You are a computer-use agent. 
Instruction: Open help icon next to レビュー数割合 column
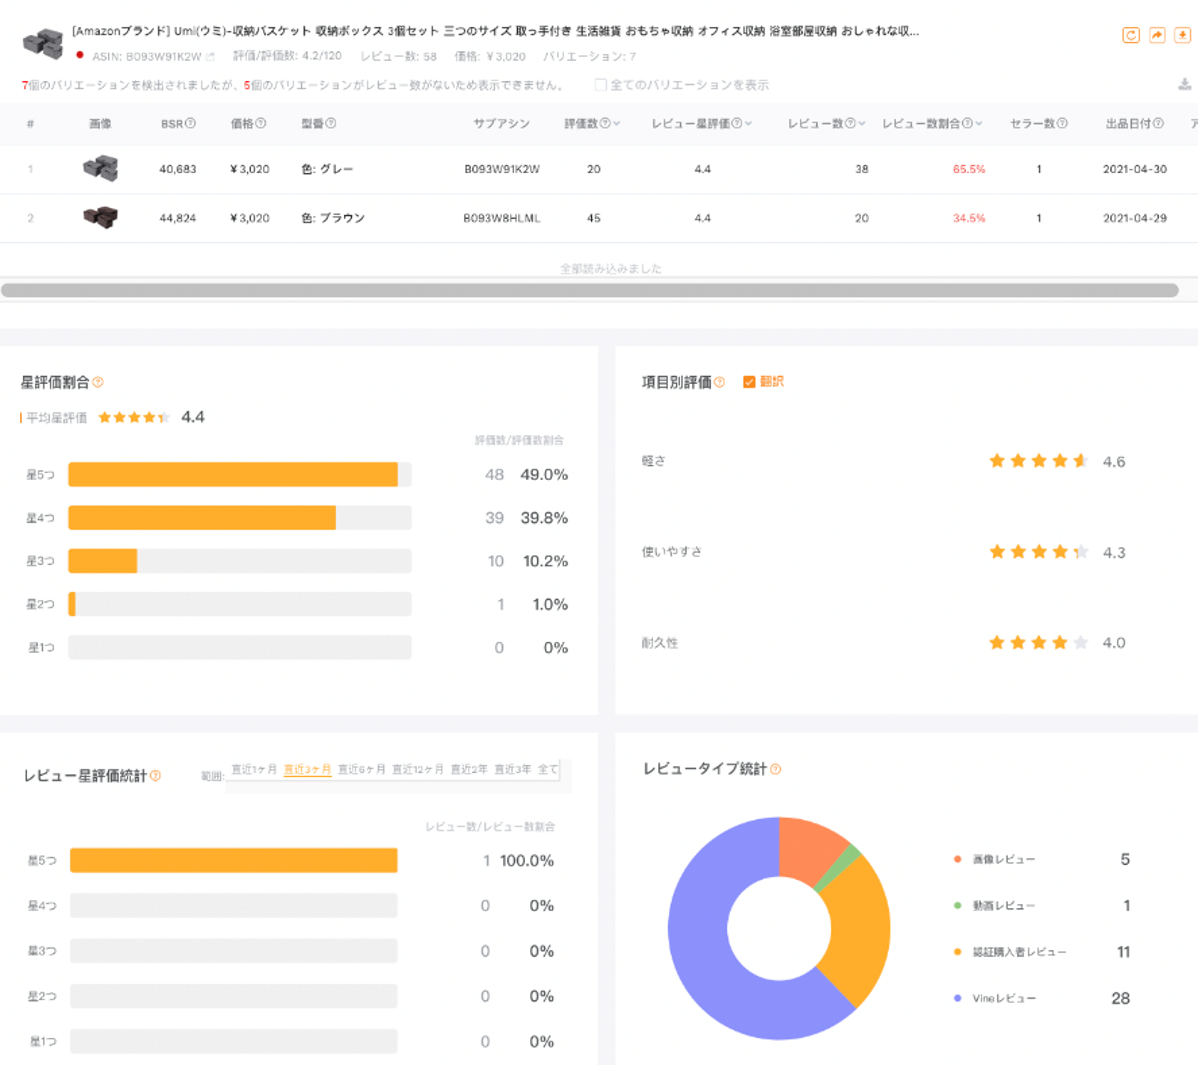(967, 124)
